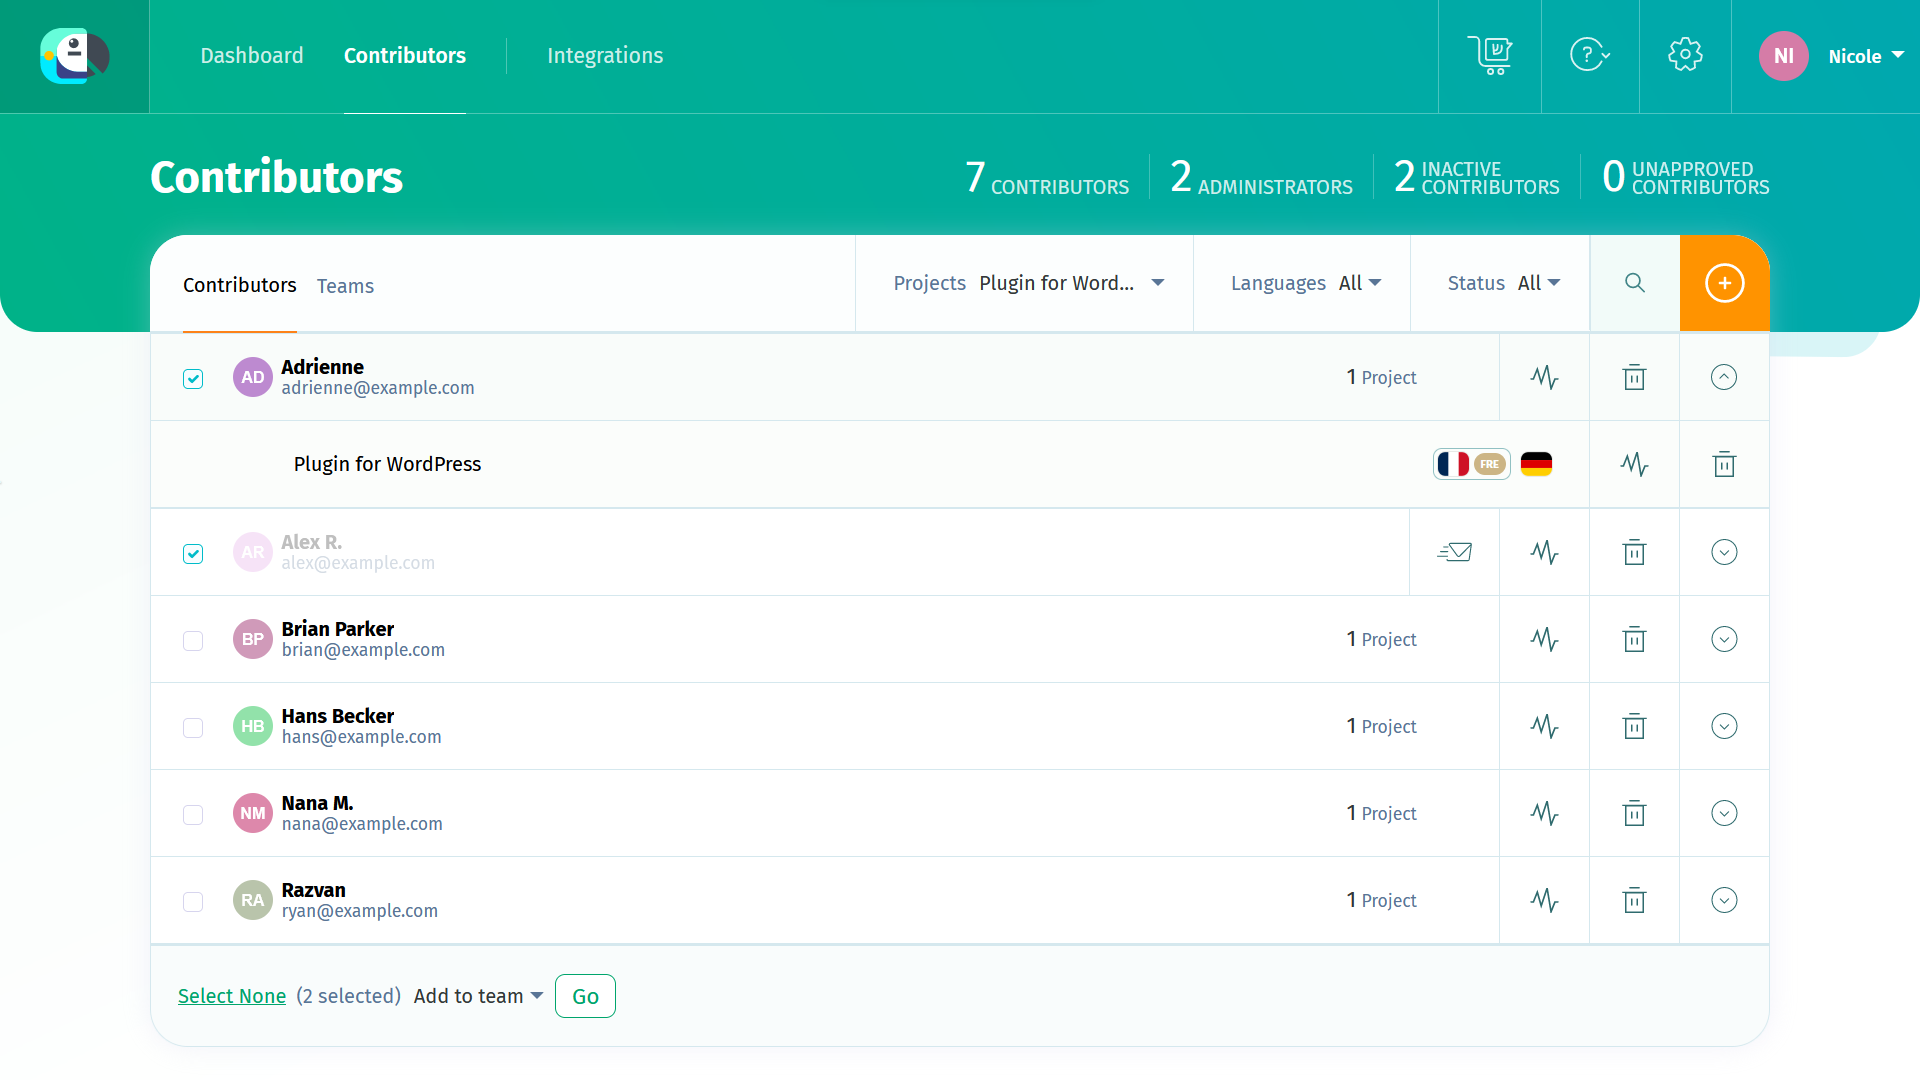Click the 0 Unapproved Contributors stat
The image size is (1920, 1080).
click(1686, 177)
